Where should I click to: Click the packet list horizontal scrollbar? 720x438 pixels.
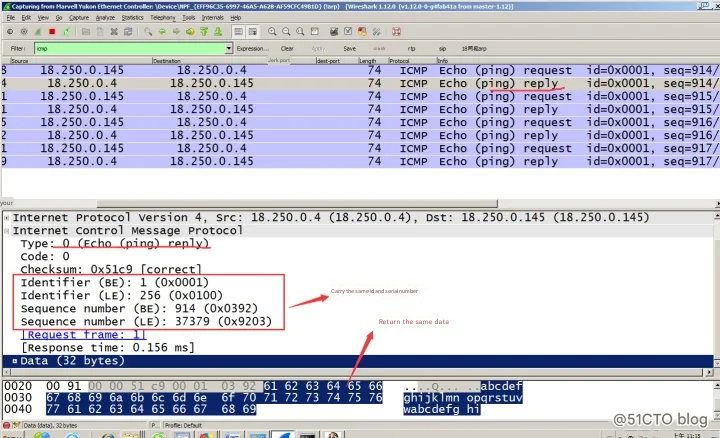[297, 203]
